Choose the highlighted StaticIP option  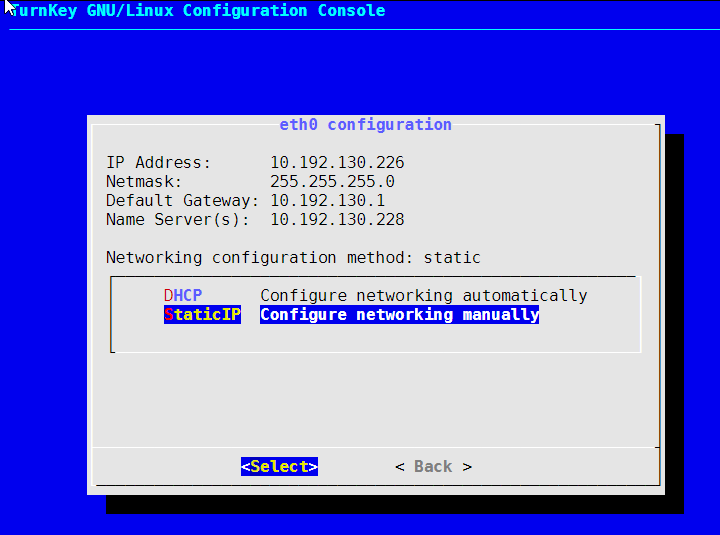tap(202, 315)
